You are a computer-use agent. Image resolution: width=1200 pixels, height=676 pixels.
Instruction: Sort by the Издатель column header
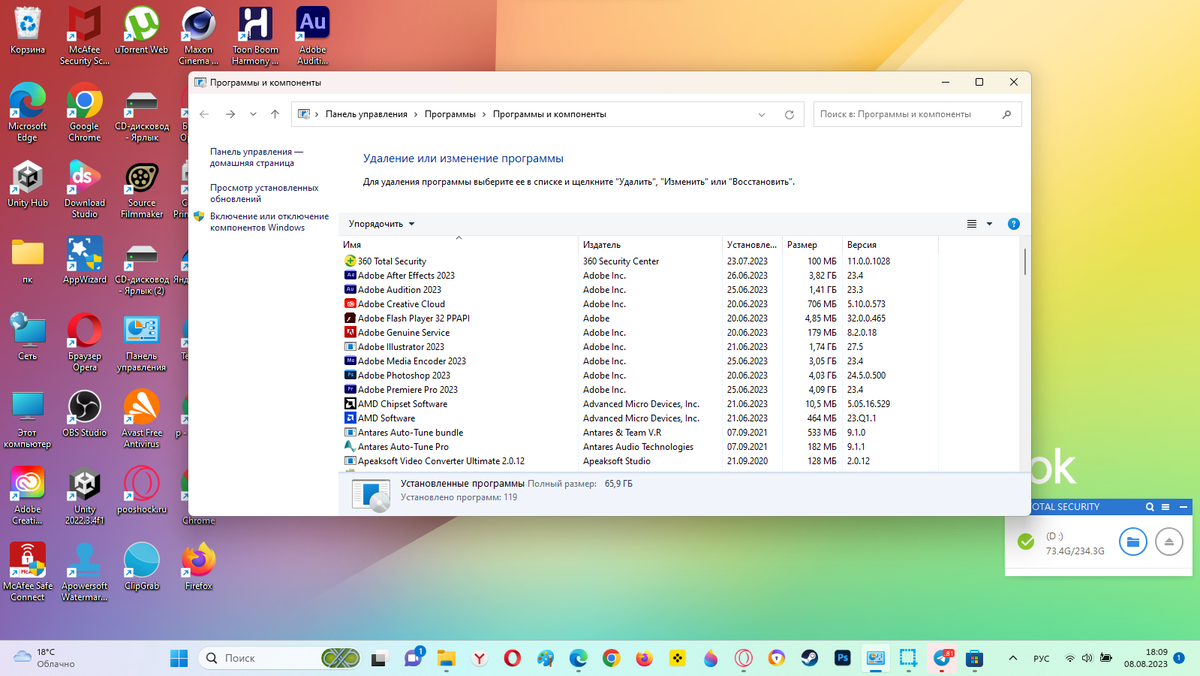click(650, 245)
